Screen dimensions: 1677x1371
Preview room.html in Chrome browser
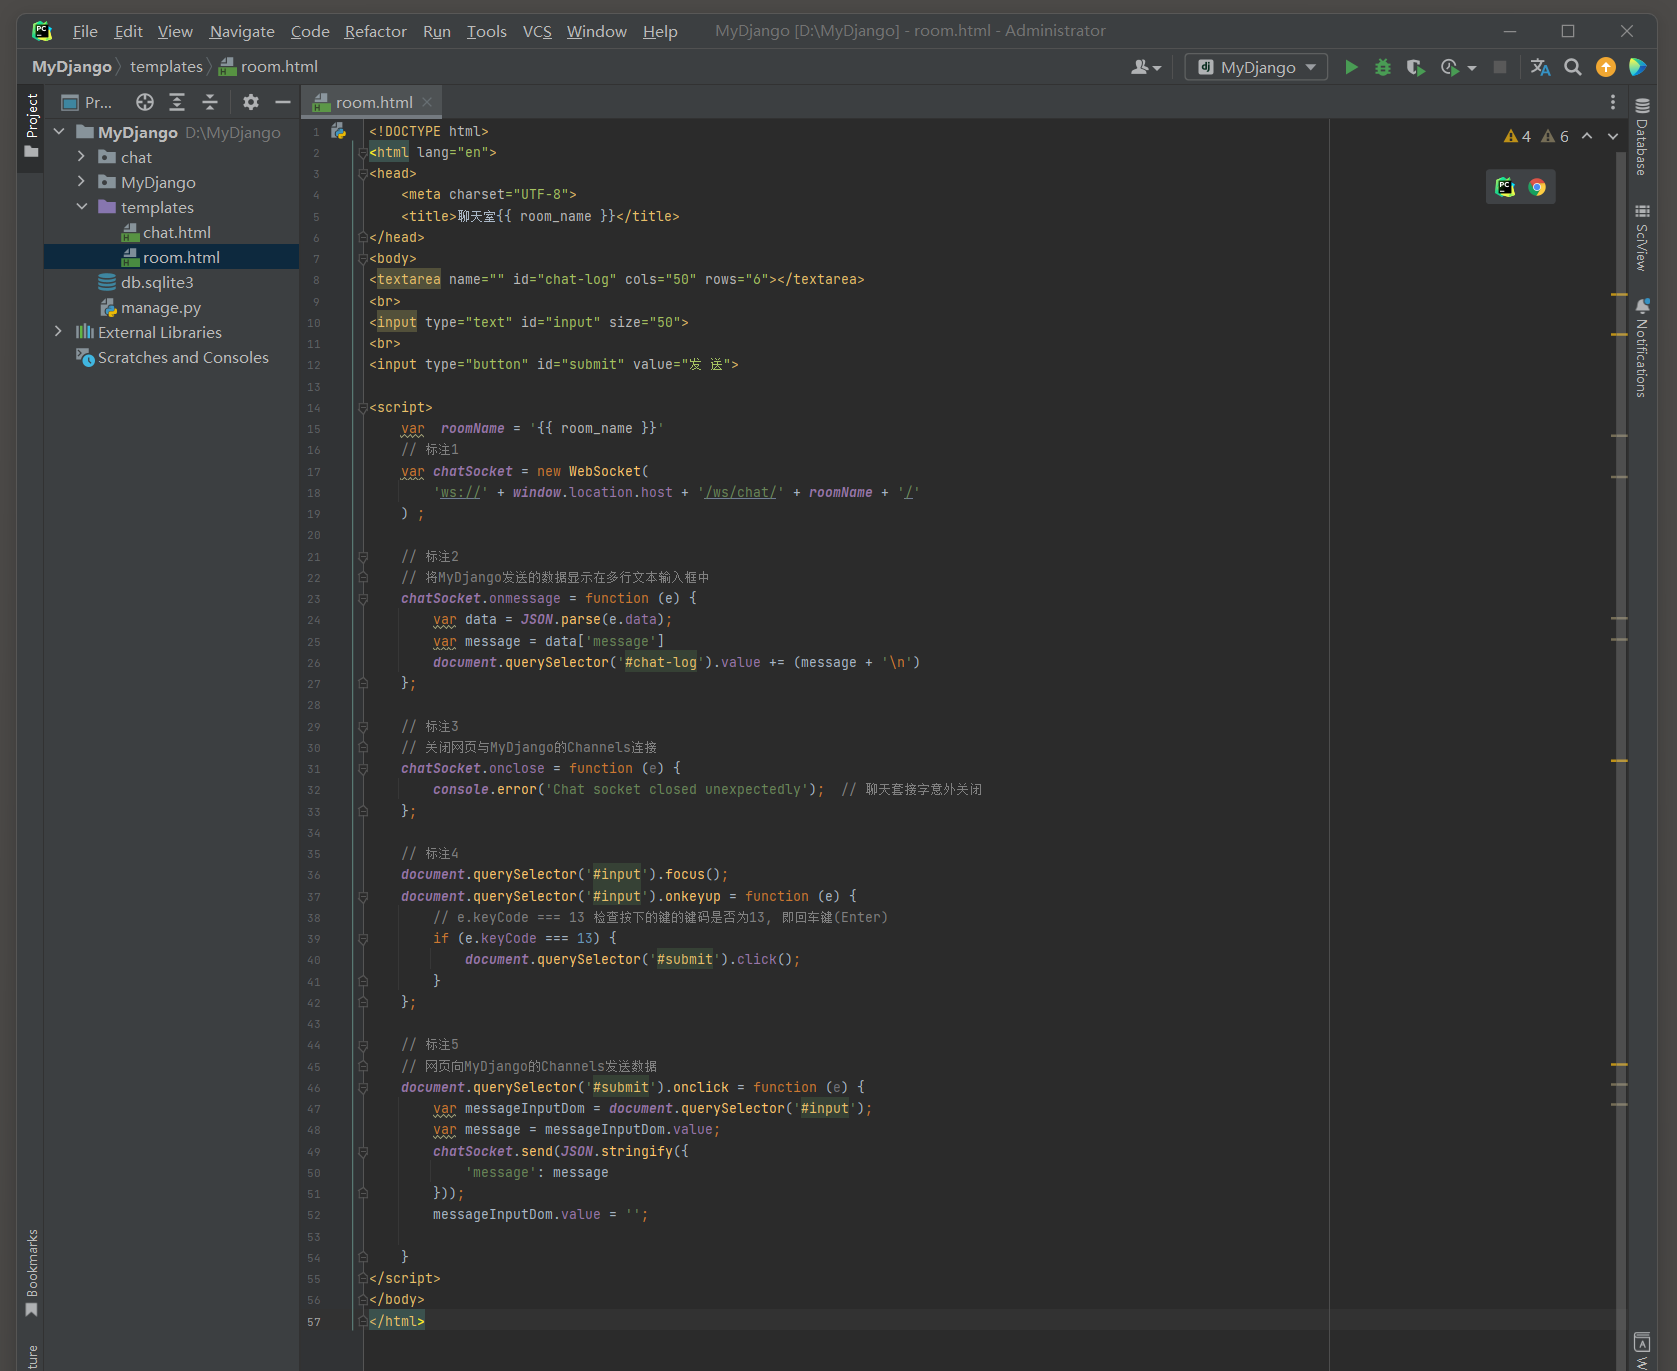click(x=1537, y=187)
